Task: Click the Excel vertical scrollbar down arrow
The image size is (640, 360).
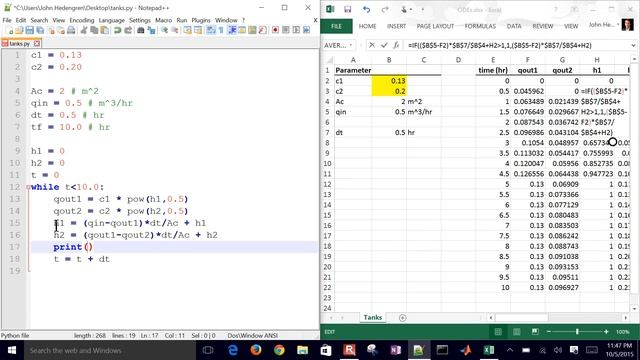Action: point(634,309)
